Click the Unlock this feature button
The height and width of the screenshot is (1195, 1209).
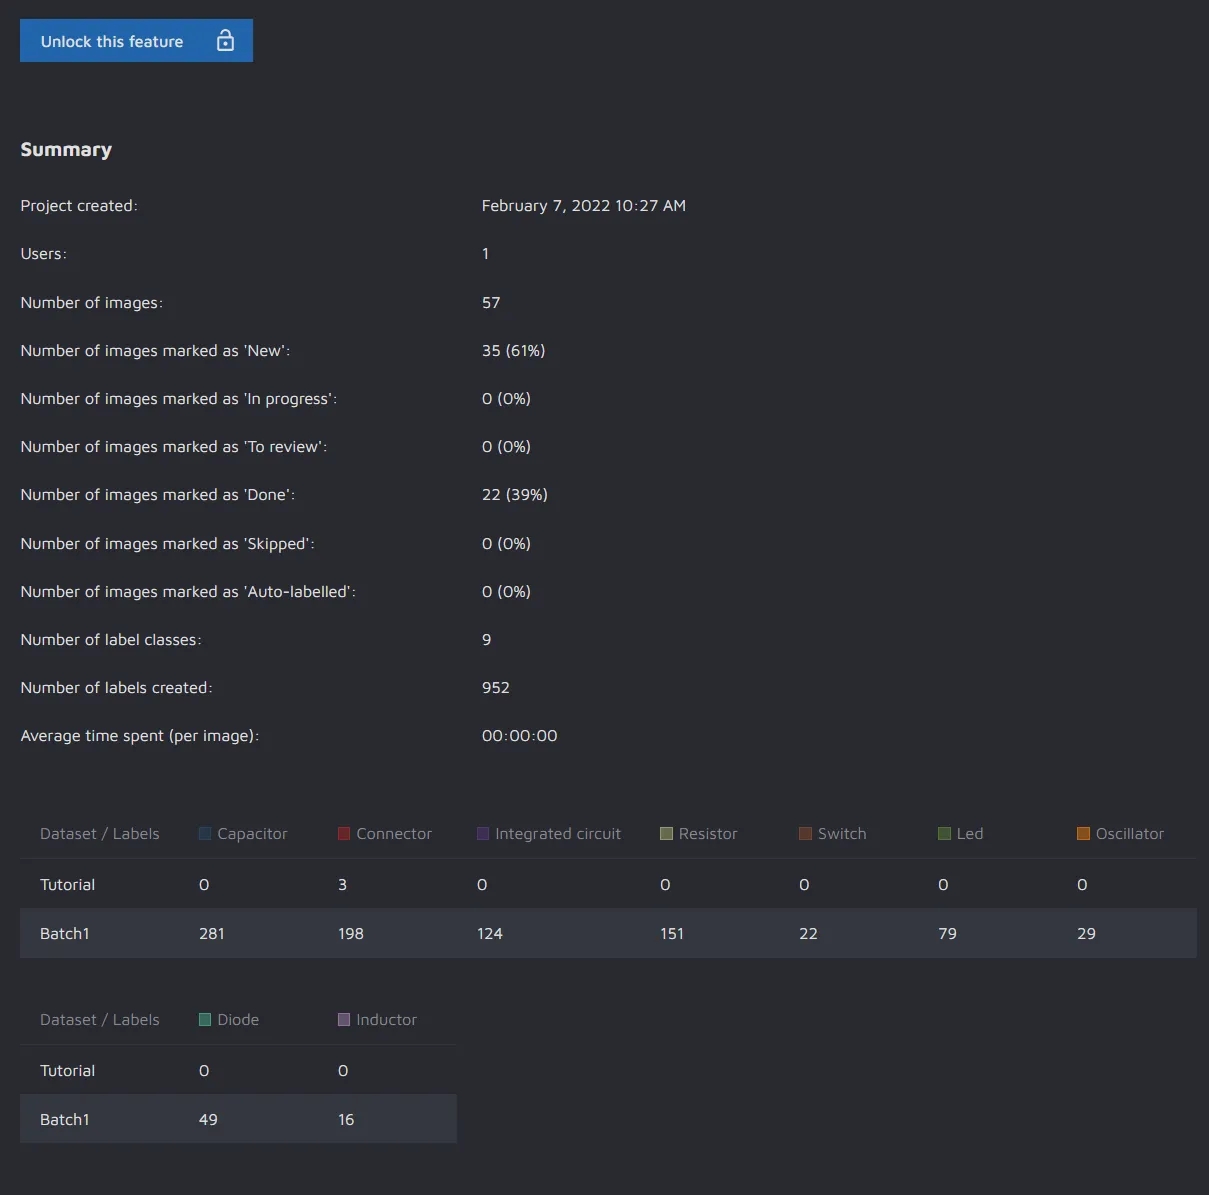click(135, 41)
